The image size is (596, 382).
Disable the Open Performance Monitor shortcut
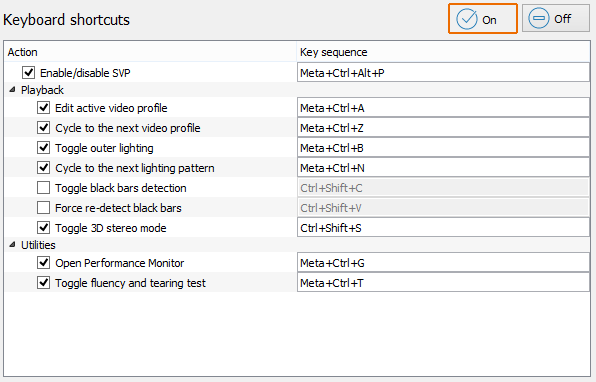point(43,262)
